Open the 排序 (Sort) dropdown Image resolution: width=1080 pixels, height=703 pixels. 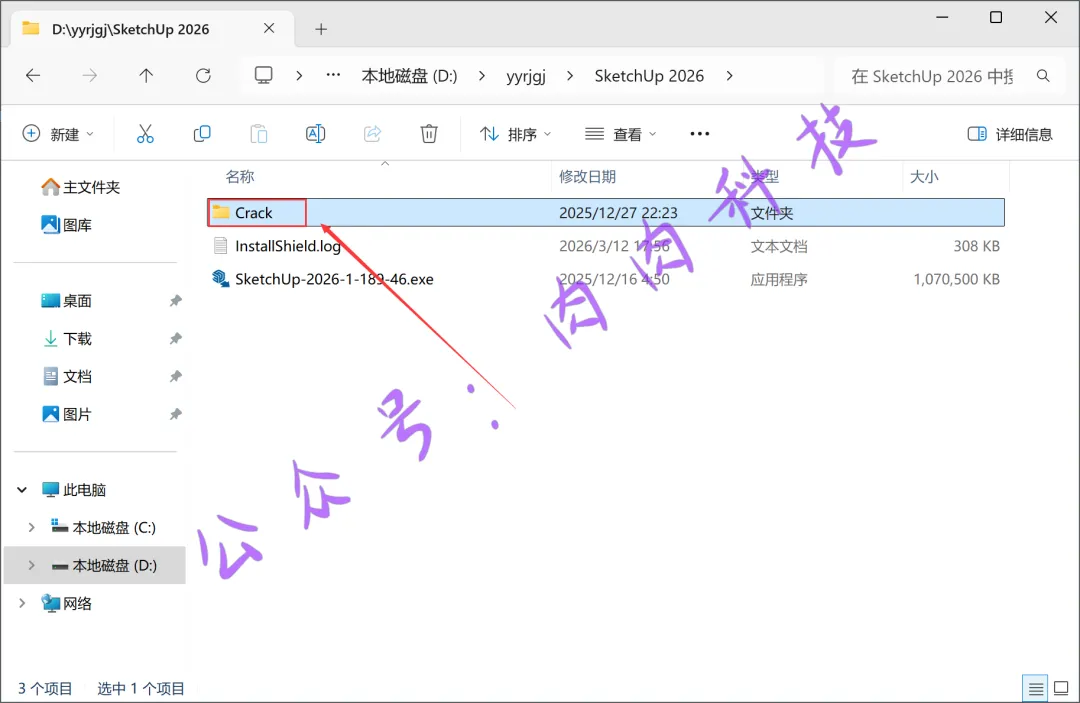pyautogui.click(x=515, y=134)
